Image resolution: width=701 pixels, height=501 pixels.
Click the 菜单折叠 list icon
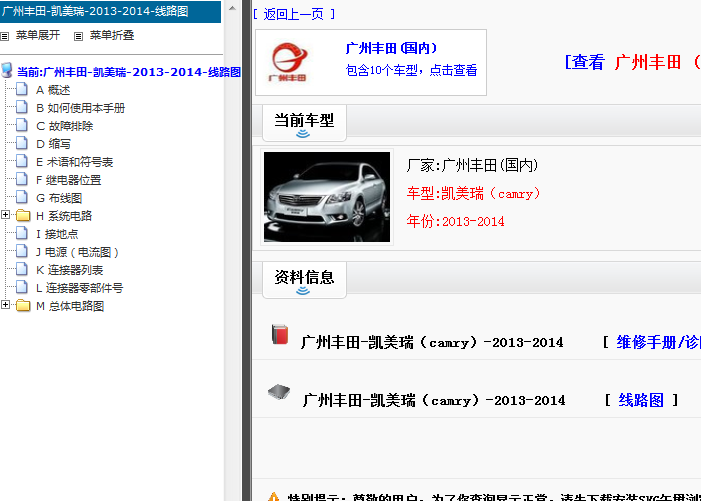coord(78,36)
